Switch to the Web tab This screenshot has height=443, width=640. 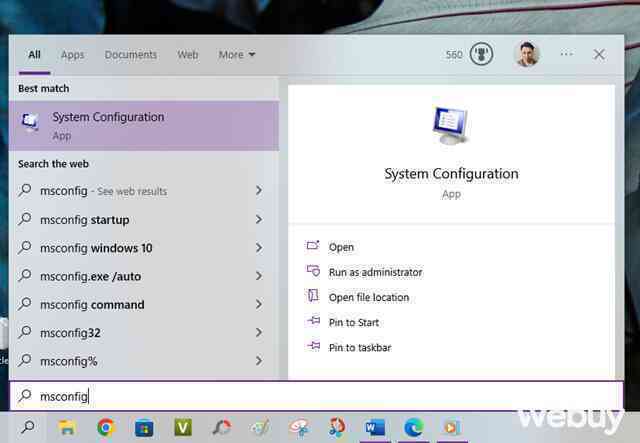point(188,55)
